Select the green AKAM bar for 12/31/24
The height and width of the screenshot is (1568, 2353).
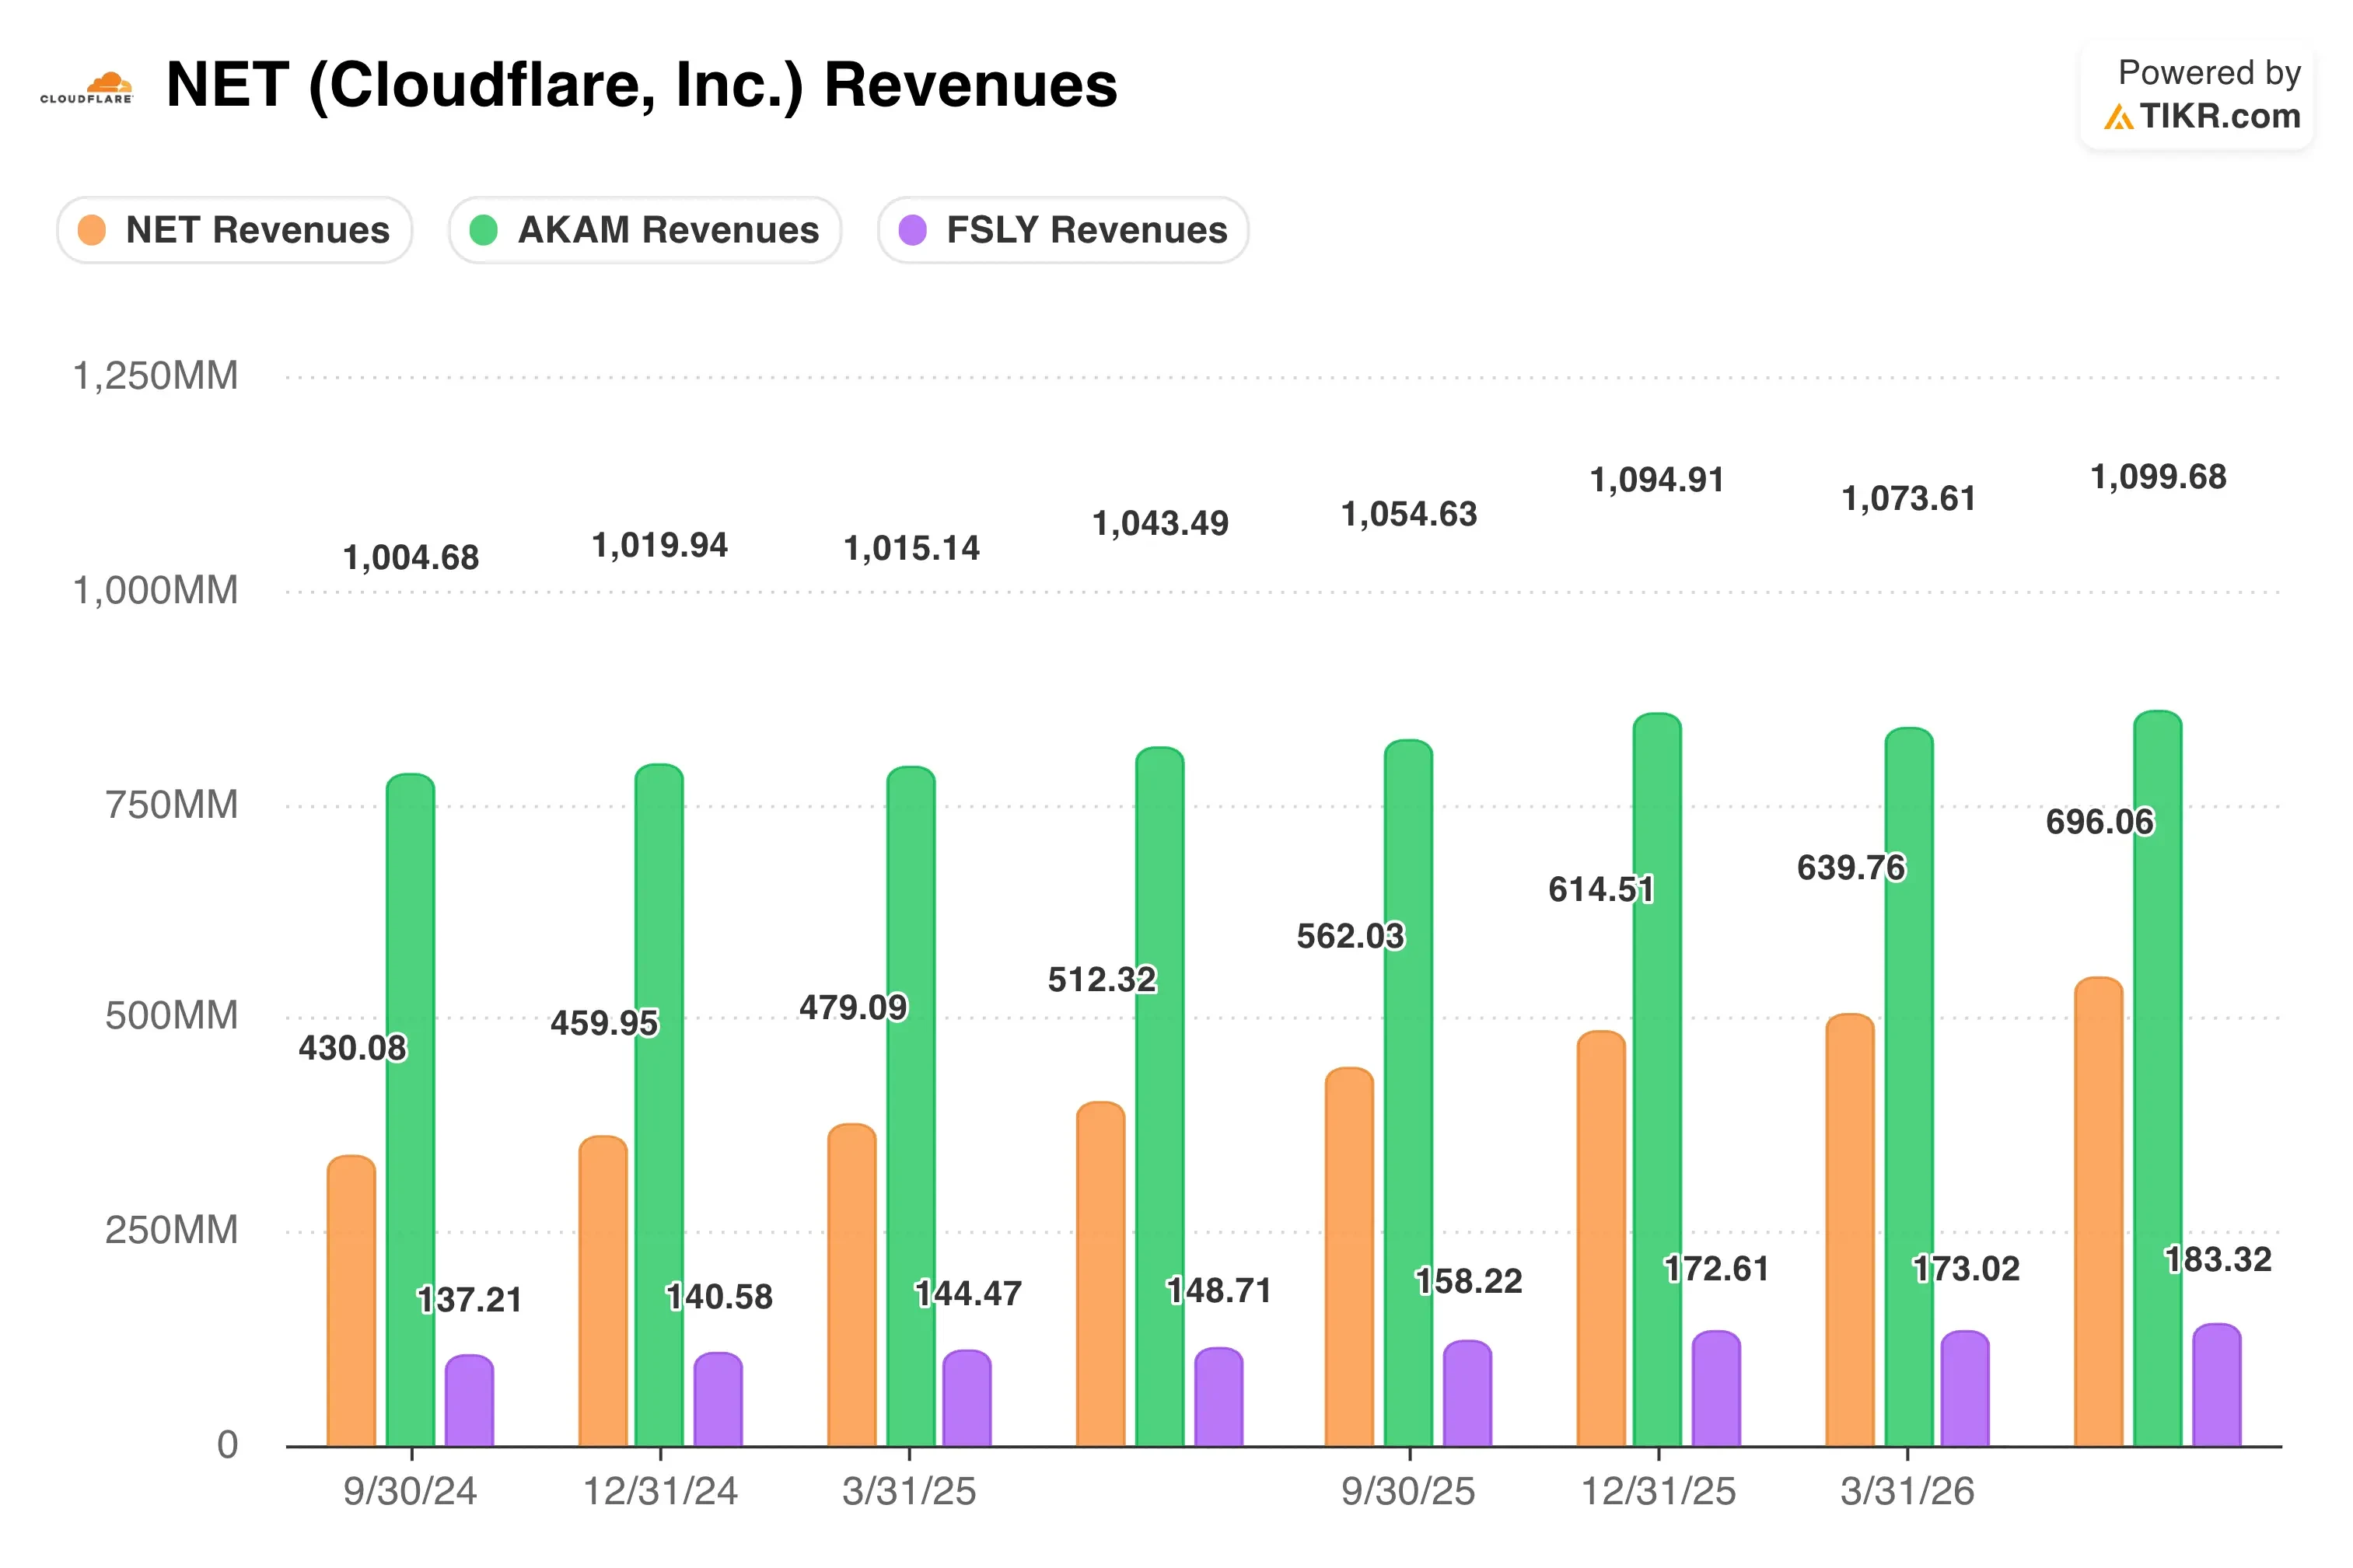click(x=659, y=1105)
